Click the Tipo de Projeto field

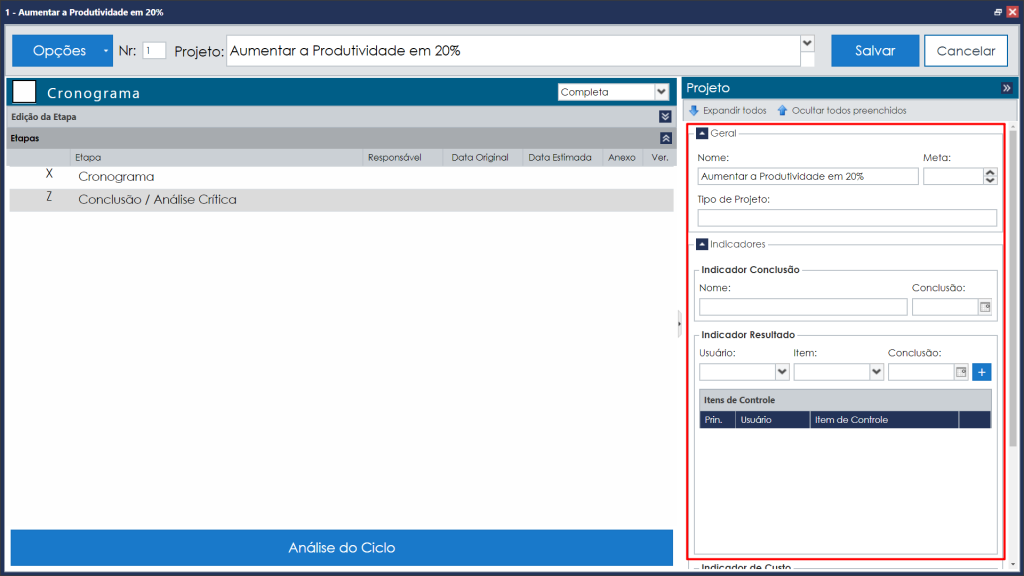coord(847,218)
